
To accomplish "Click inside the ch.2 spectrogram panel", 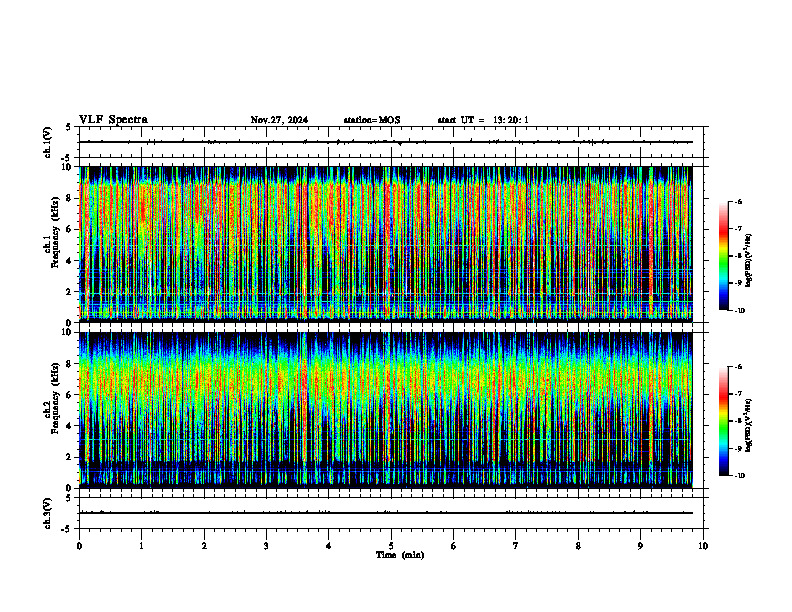I will click(386, 410).
